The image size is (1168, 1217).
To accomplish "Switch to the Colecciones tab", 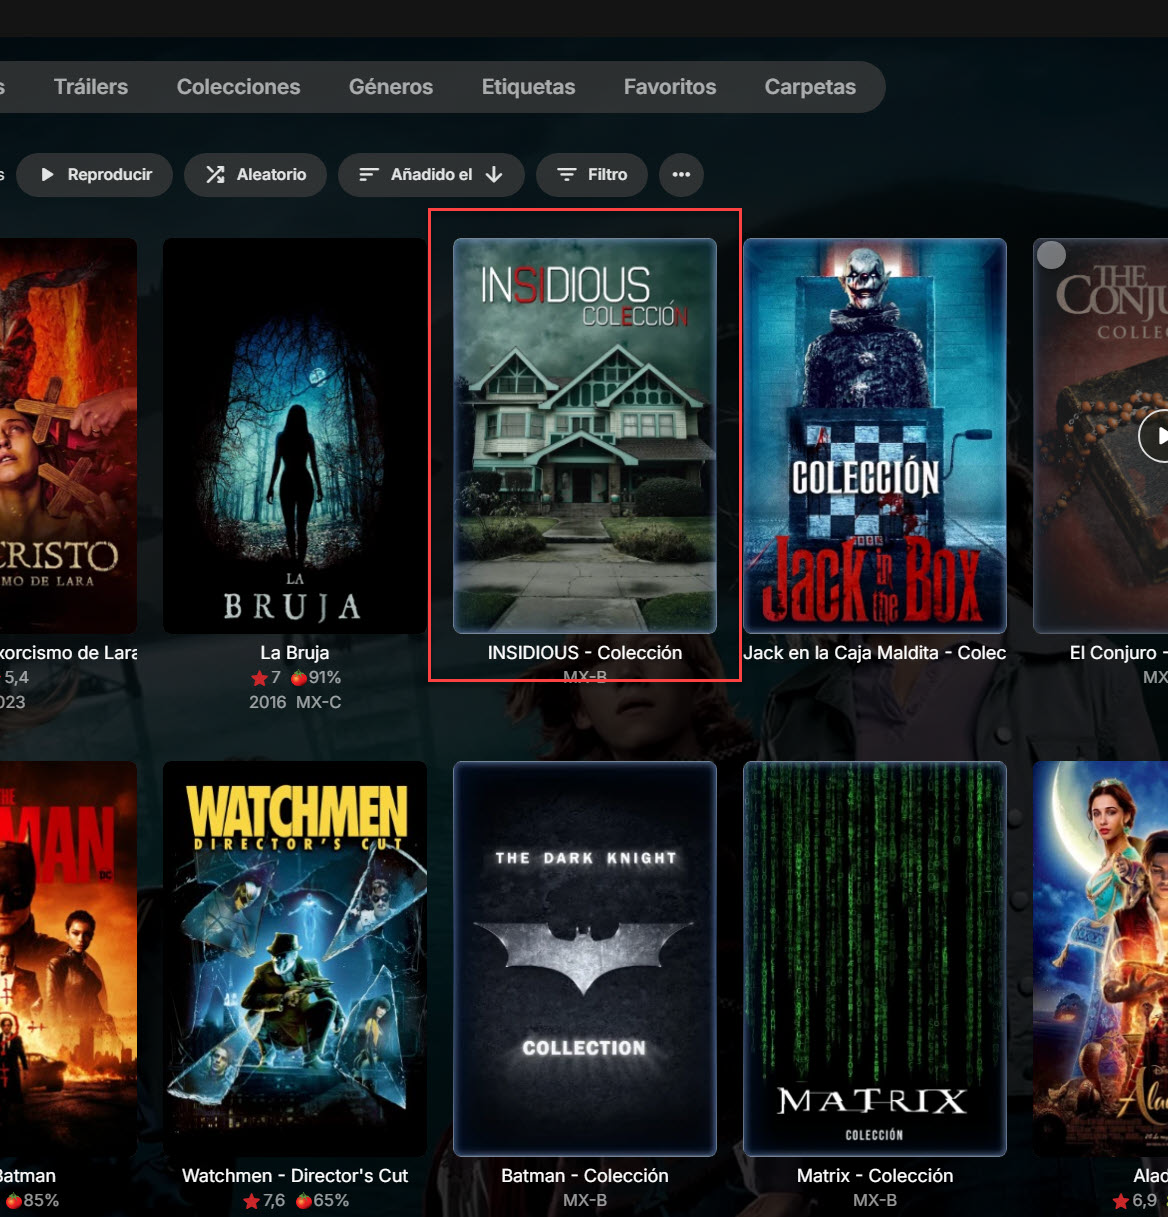I will [x=238, y=87].
